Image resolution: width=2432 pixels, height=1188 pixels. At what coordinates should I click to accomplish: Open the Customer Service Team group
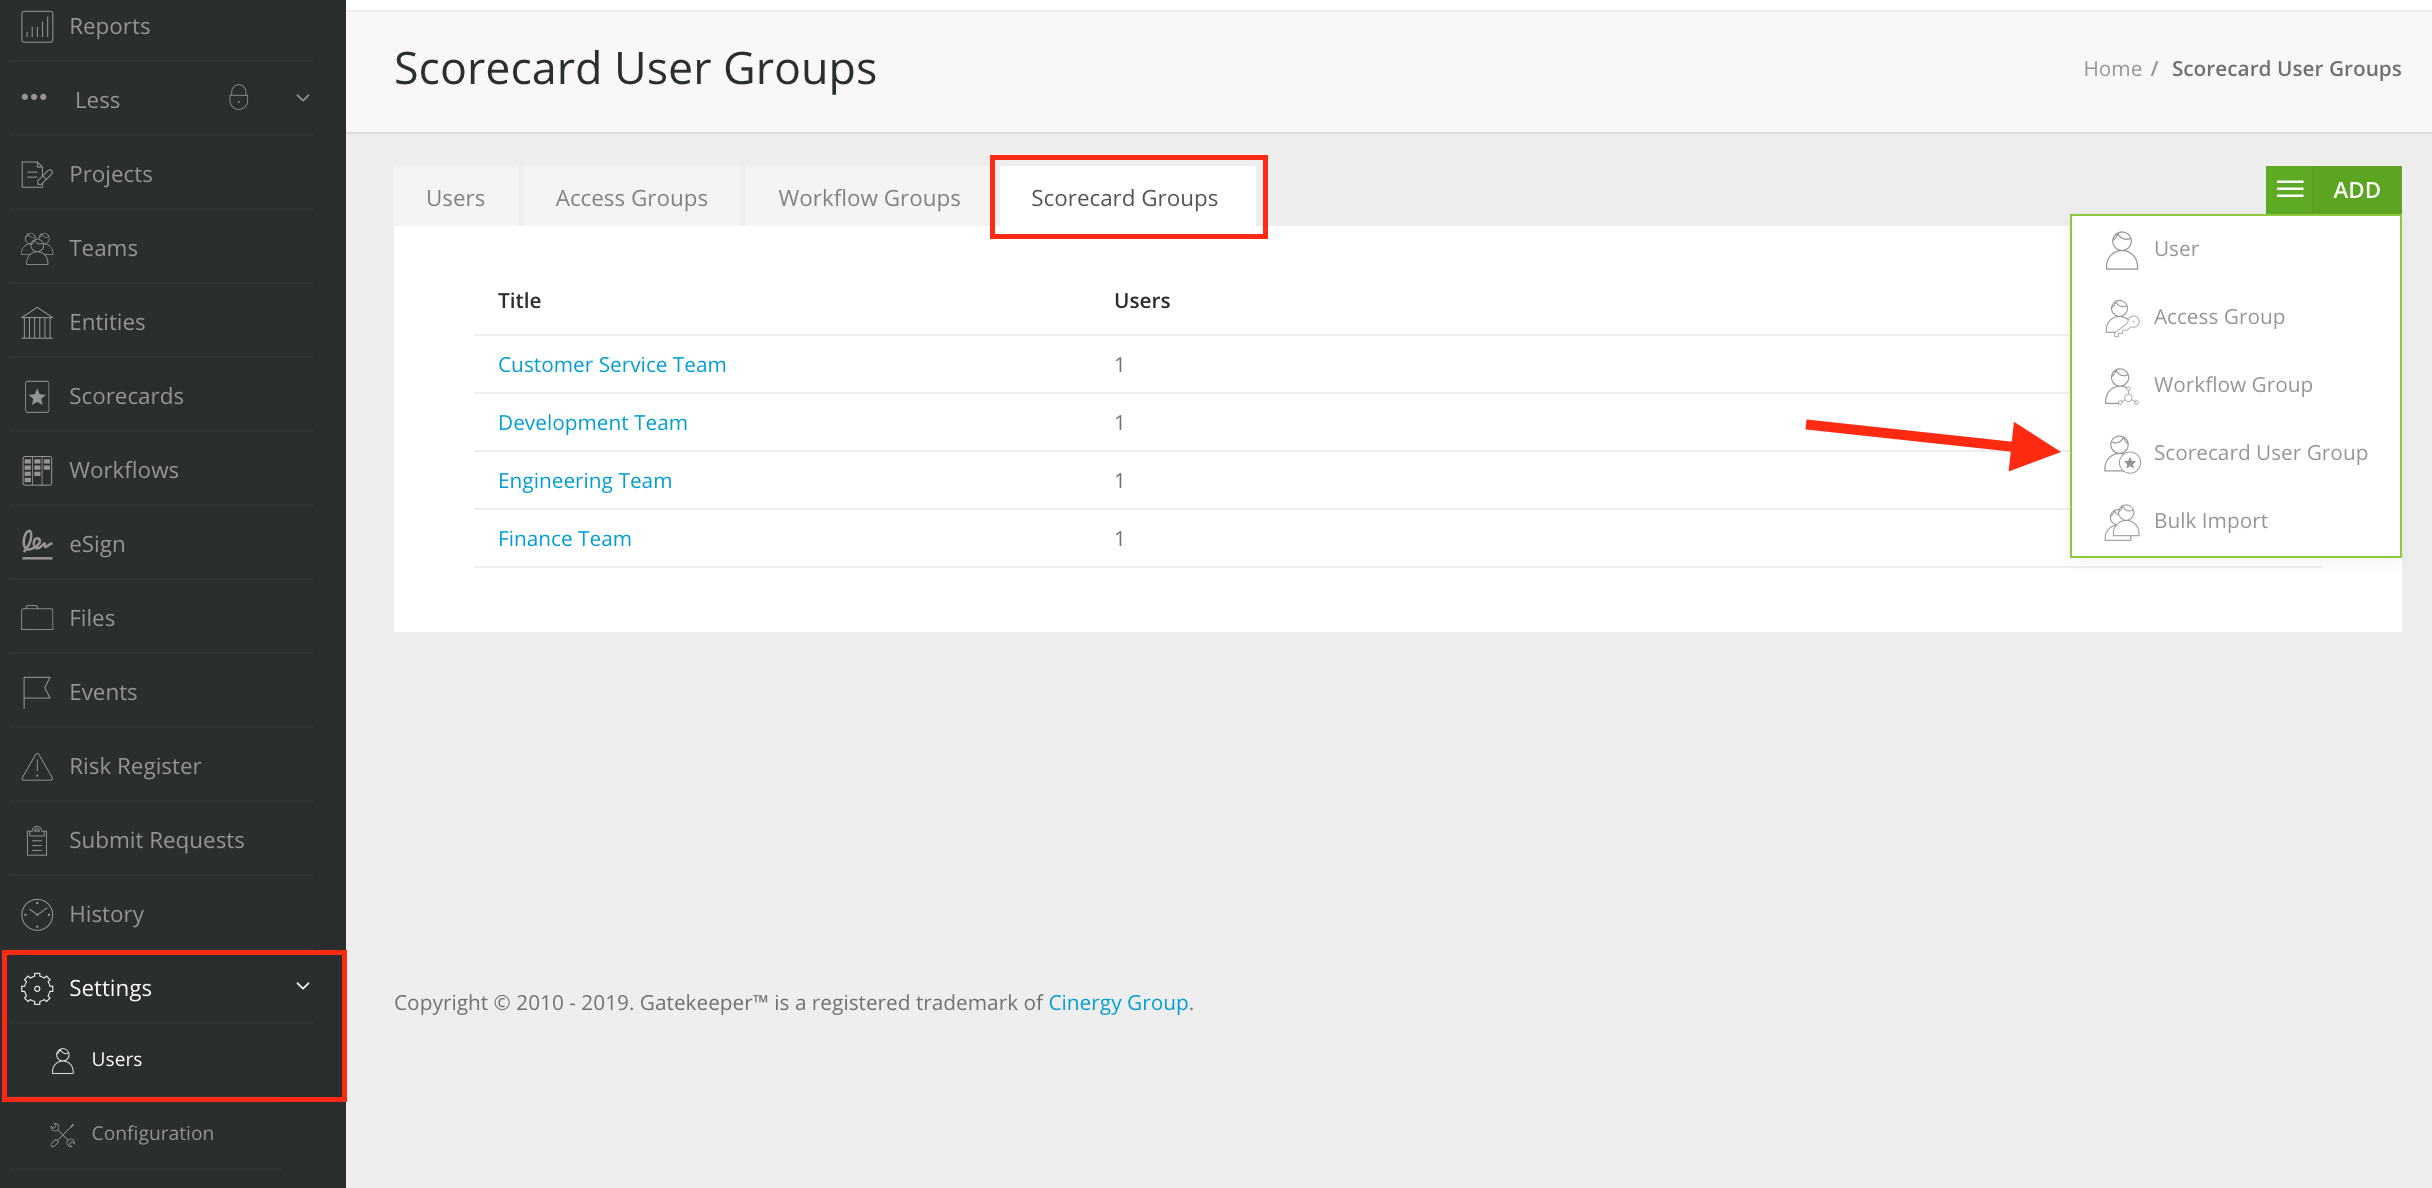click(611, 363)
